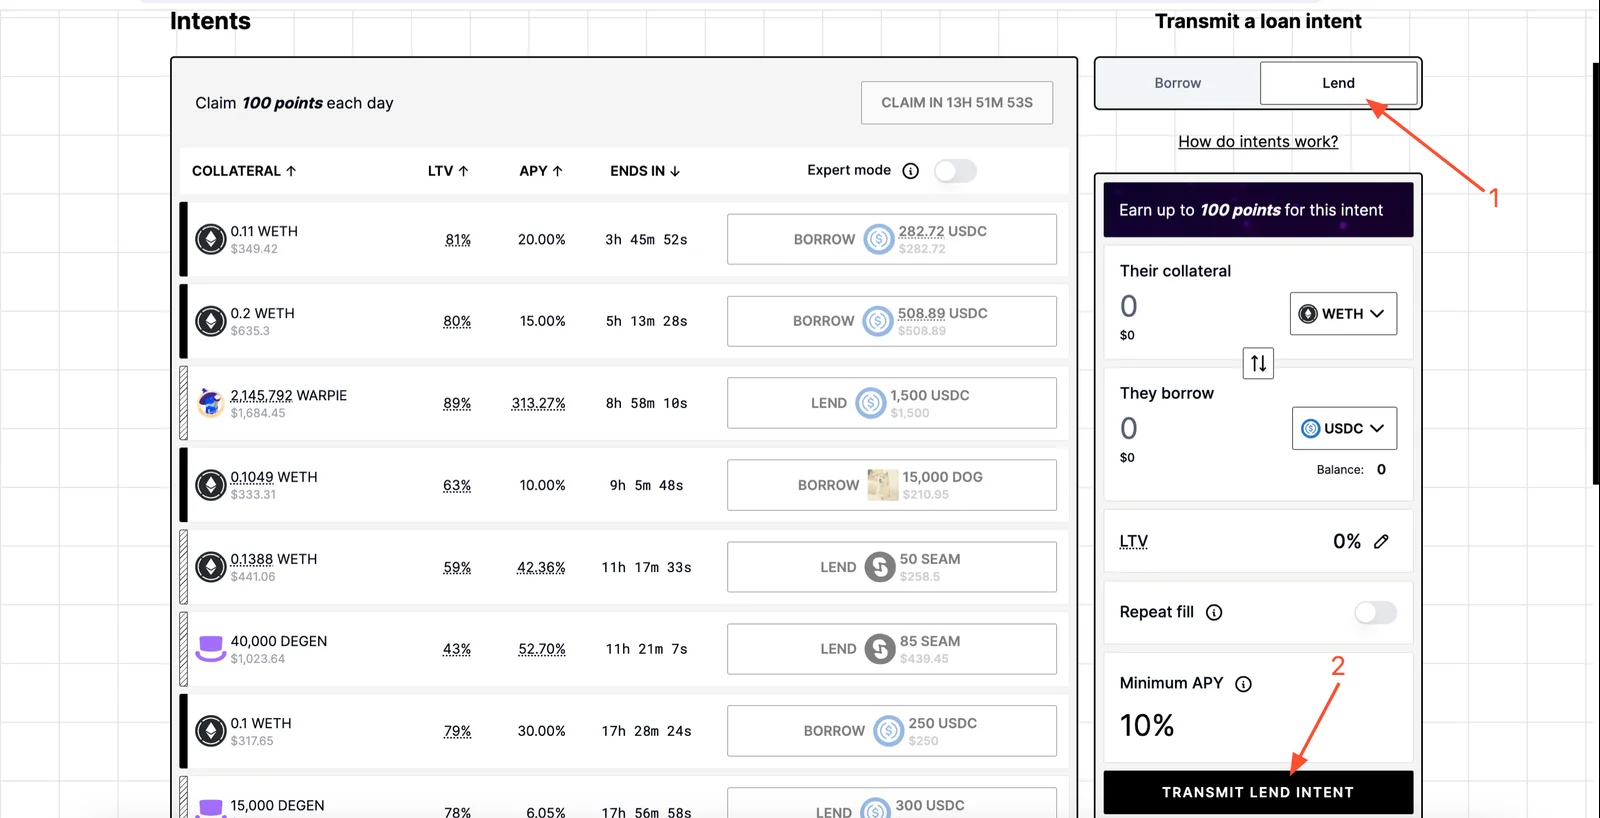Screen dimensions: 1600x818
Task: Click the They borrow amount field
Action: 1129,429
